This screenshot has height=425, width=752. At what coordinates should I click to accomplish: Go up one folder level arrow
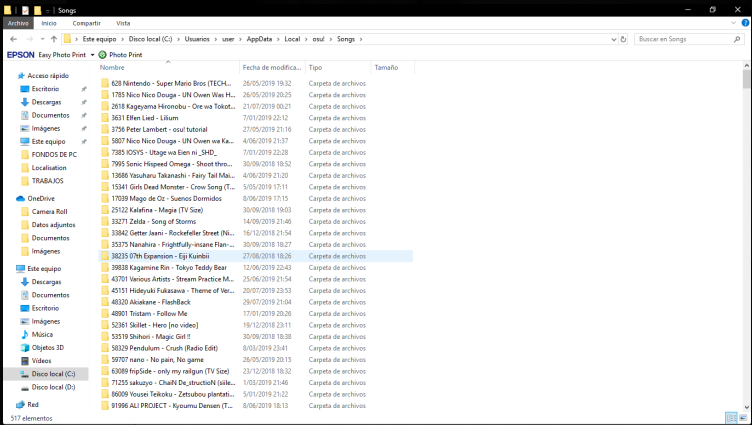54,39
